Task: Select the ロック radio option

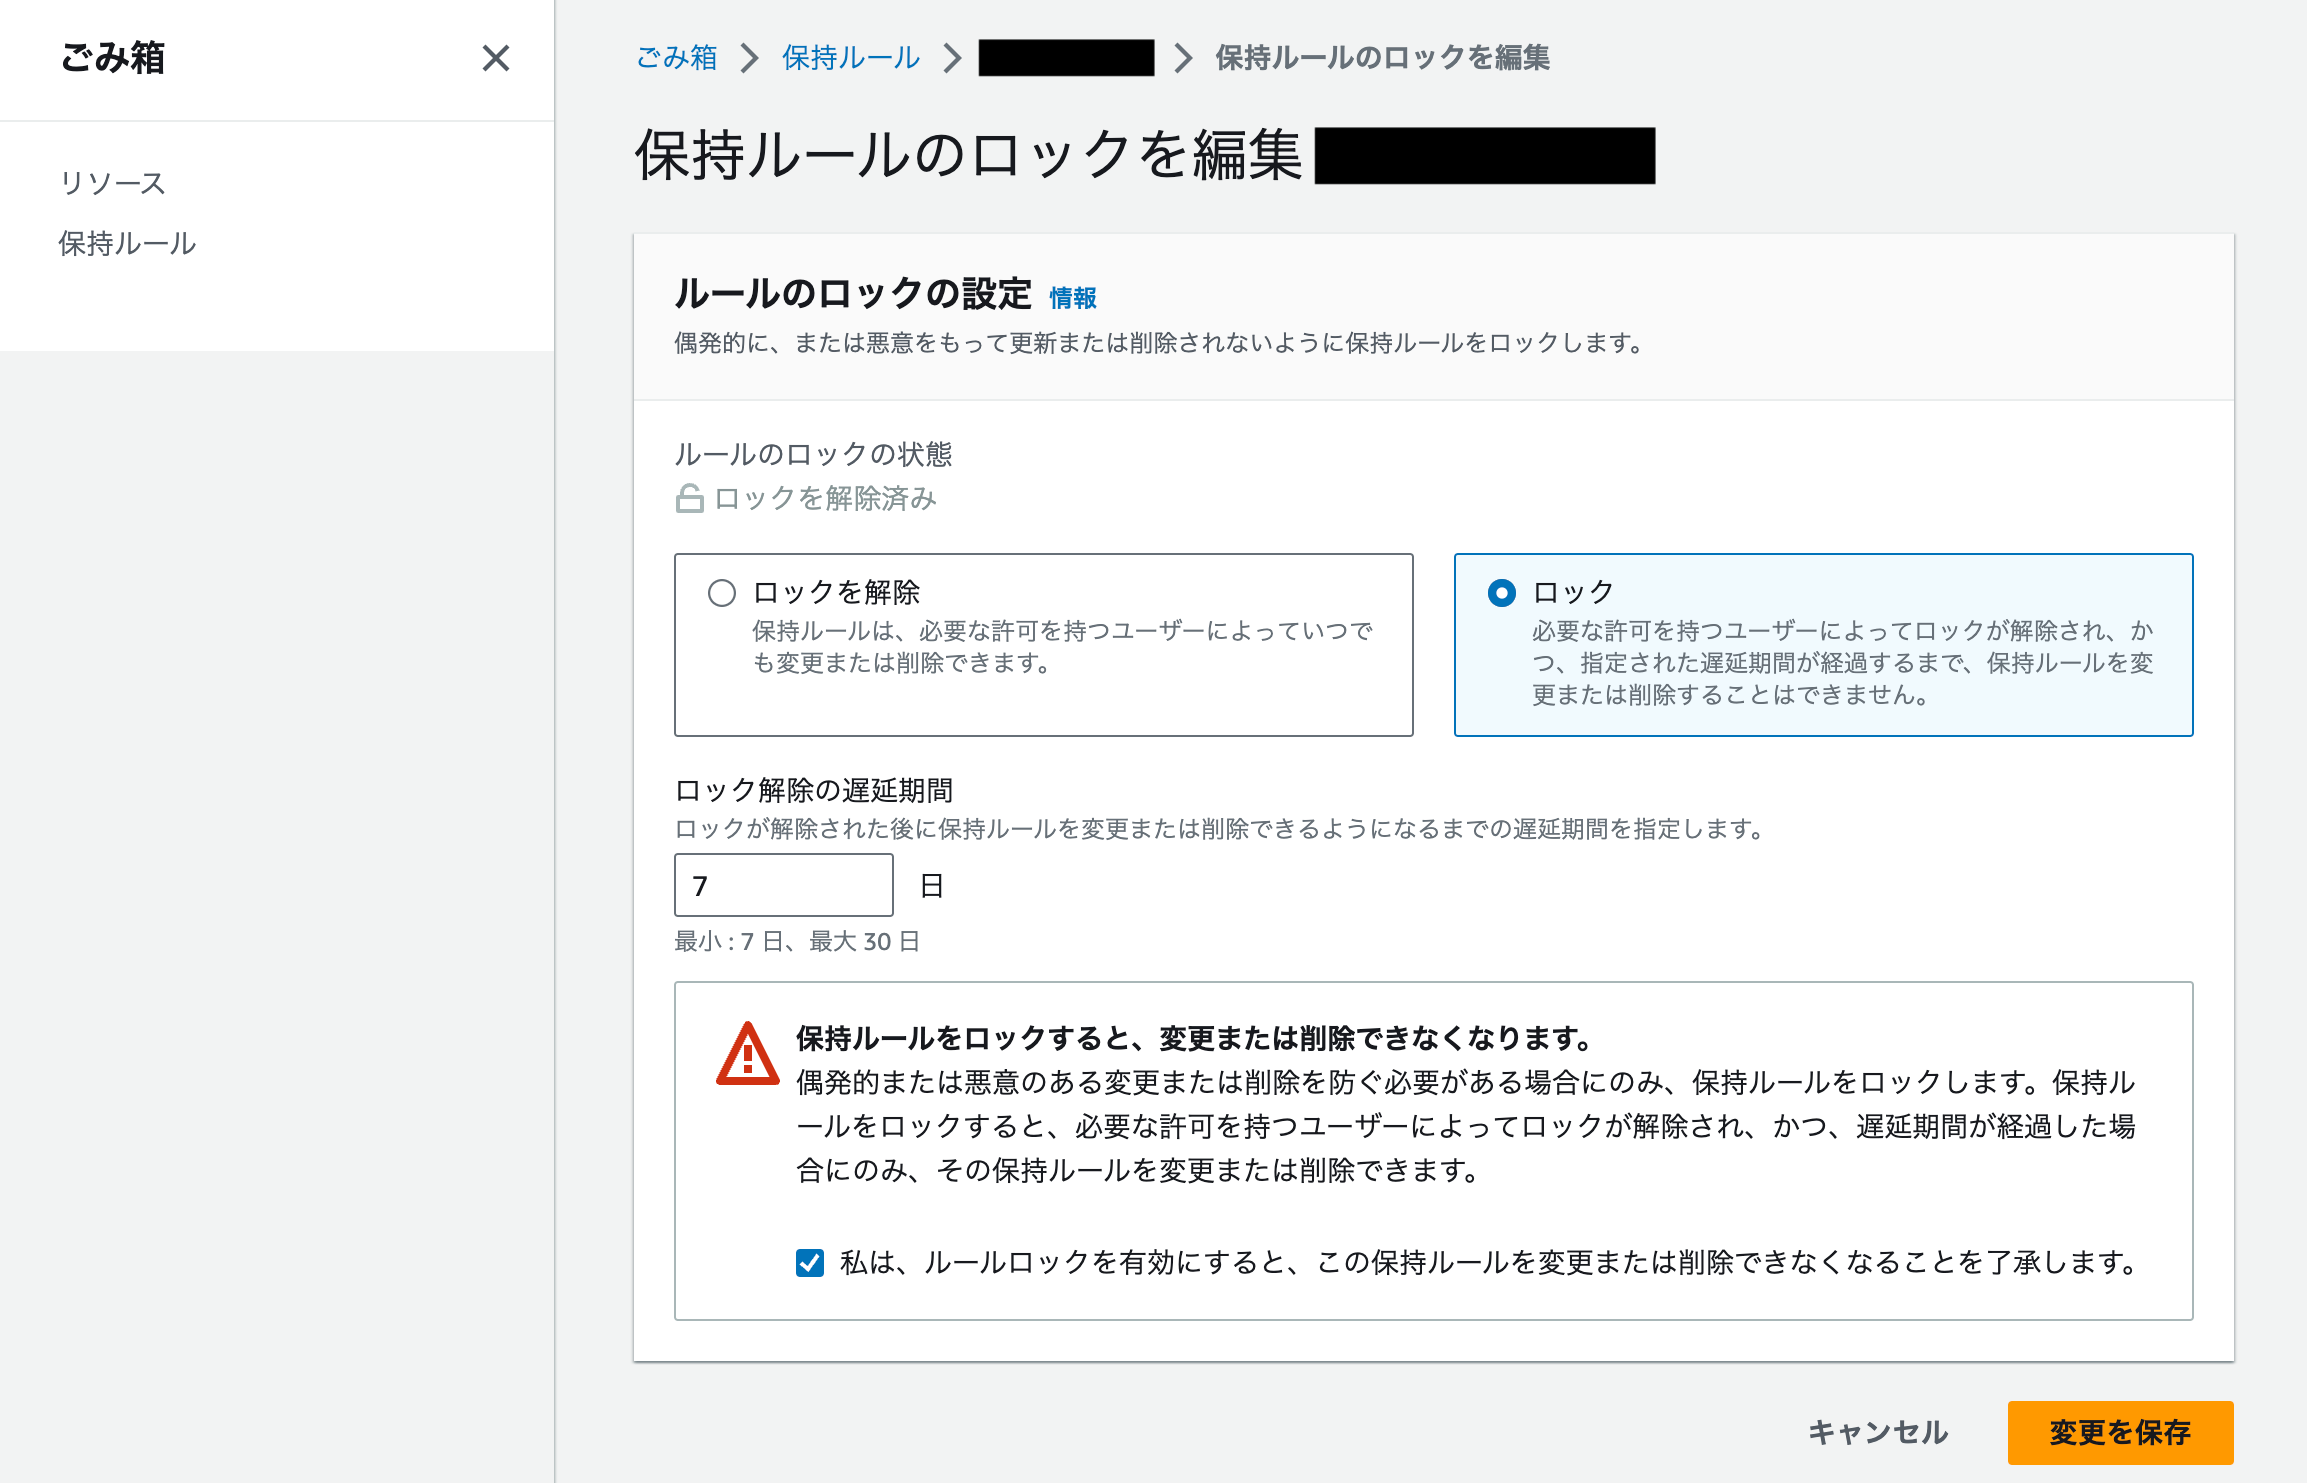Action: (x=1501, y=593)
